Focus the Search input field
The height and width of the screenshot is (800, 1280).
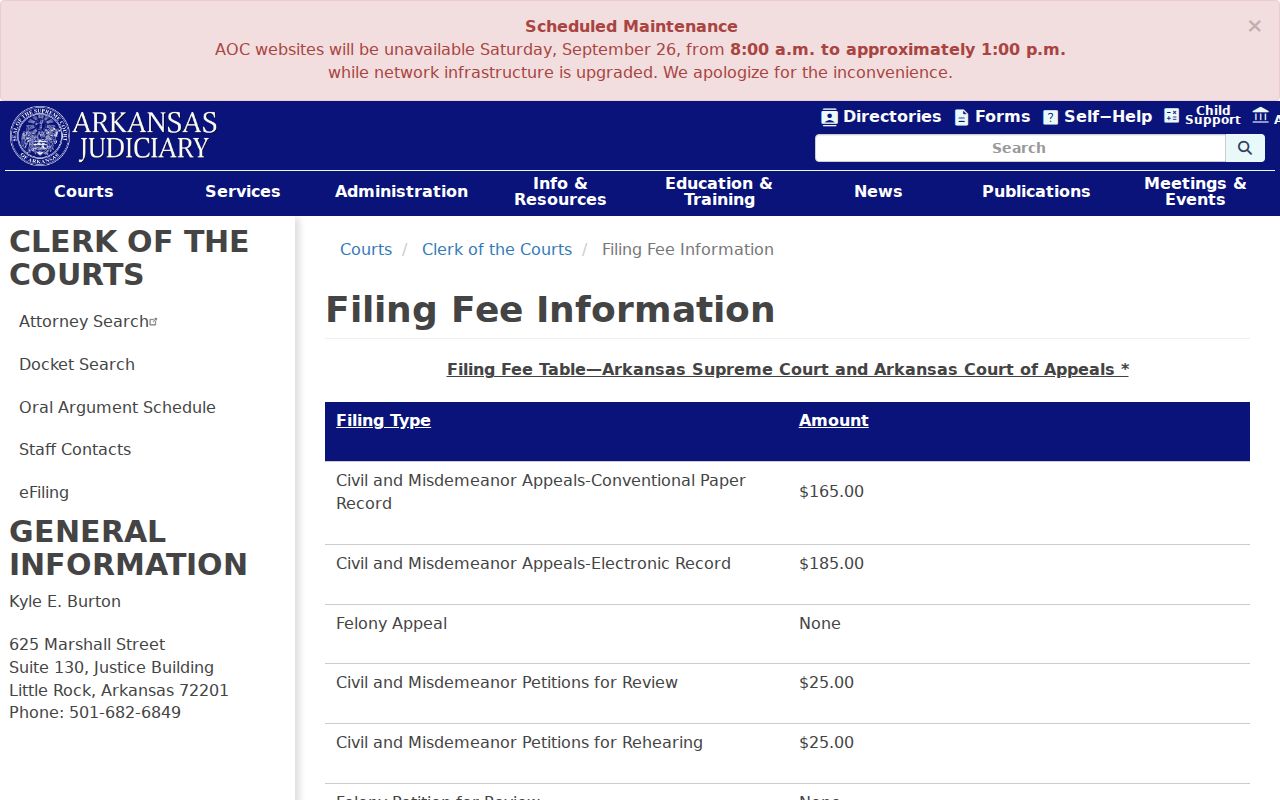click(x=1020, y=148)
